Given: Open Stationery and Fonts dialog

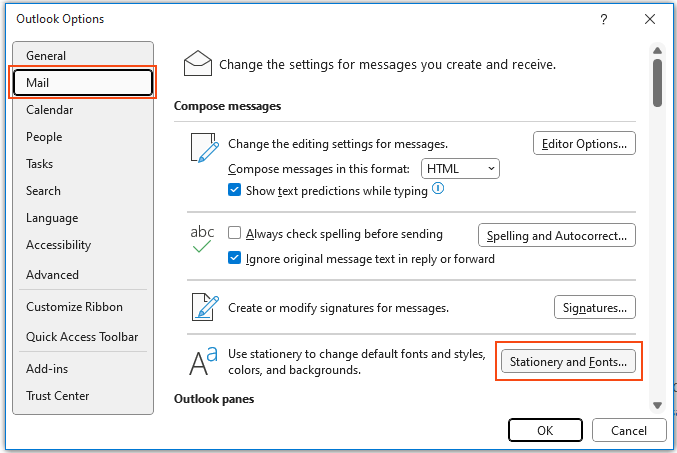Looking at the screenshot, I should (x=568, y=361).
